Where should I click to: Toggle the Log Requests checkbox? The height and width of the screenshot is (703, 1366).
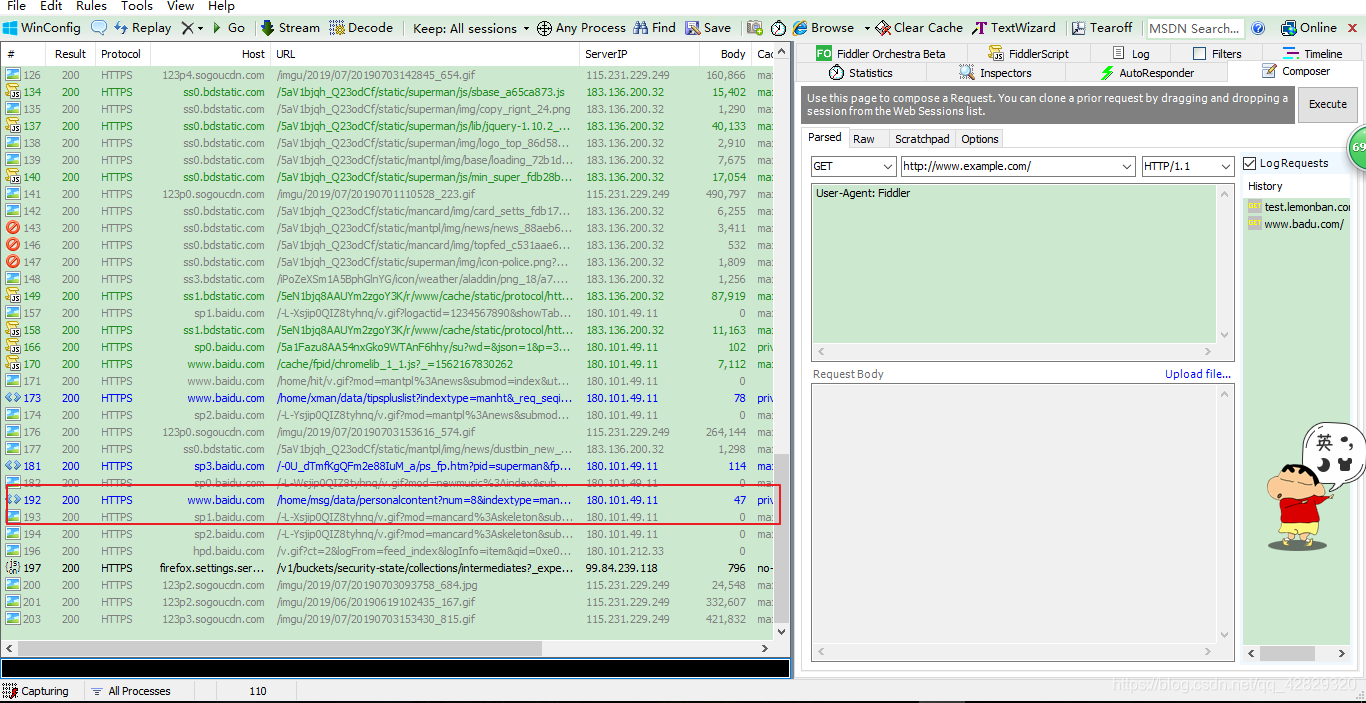coord(1250,164)
